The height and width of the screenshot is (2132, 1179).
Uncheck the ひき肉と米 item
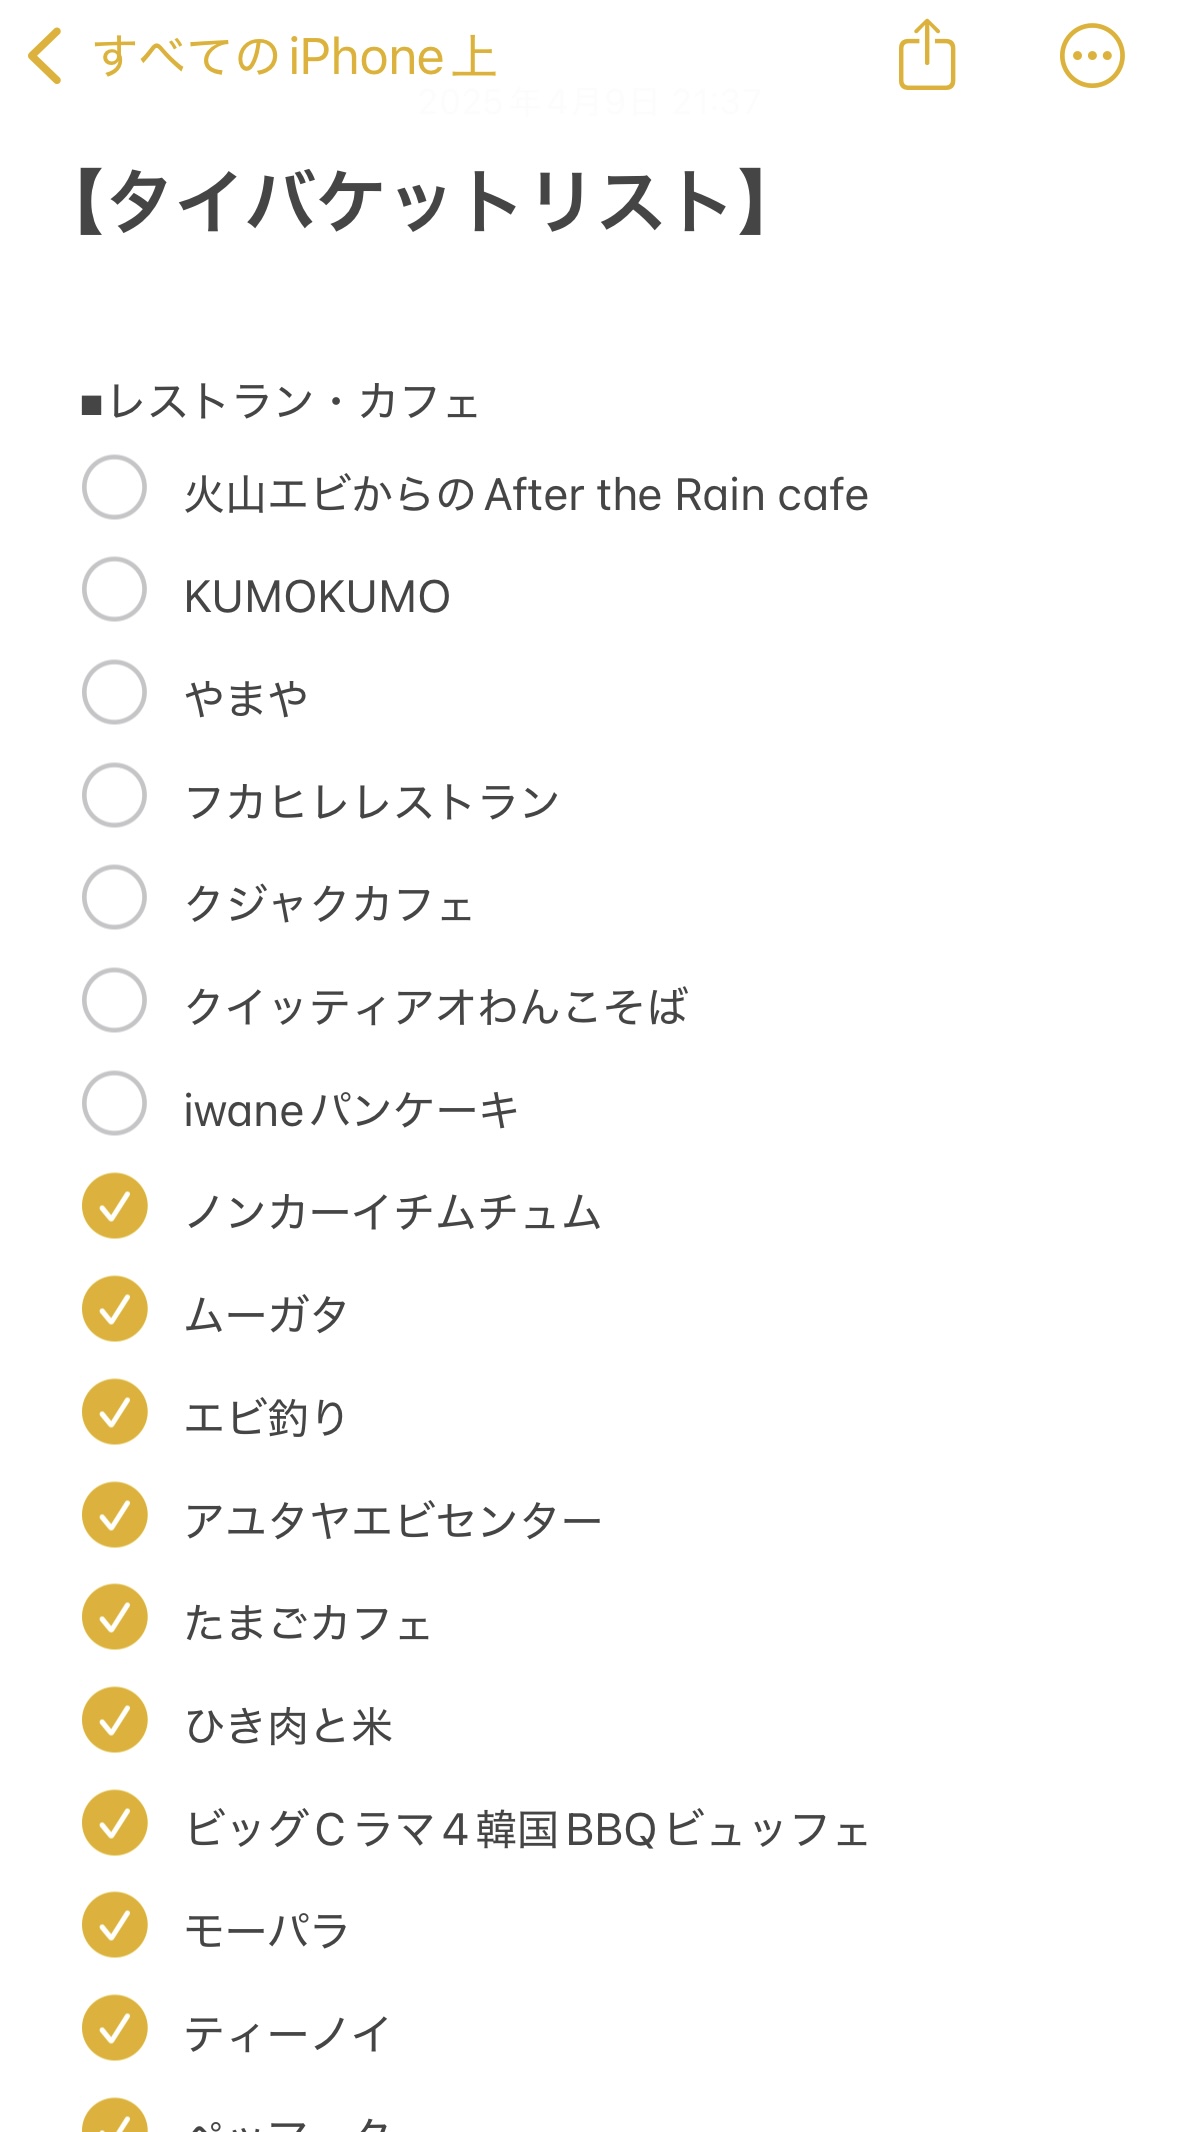point(115,1720)
